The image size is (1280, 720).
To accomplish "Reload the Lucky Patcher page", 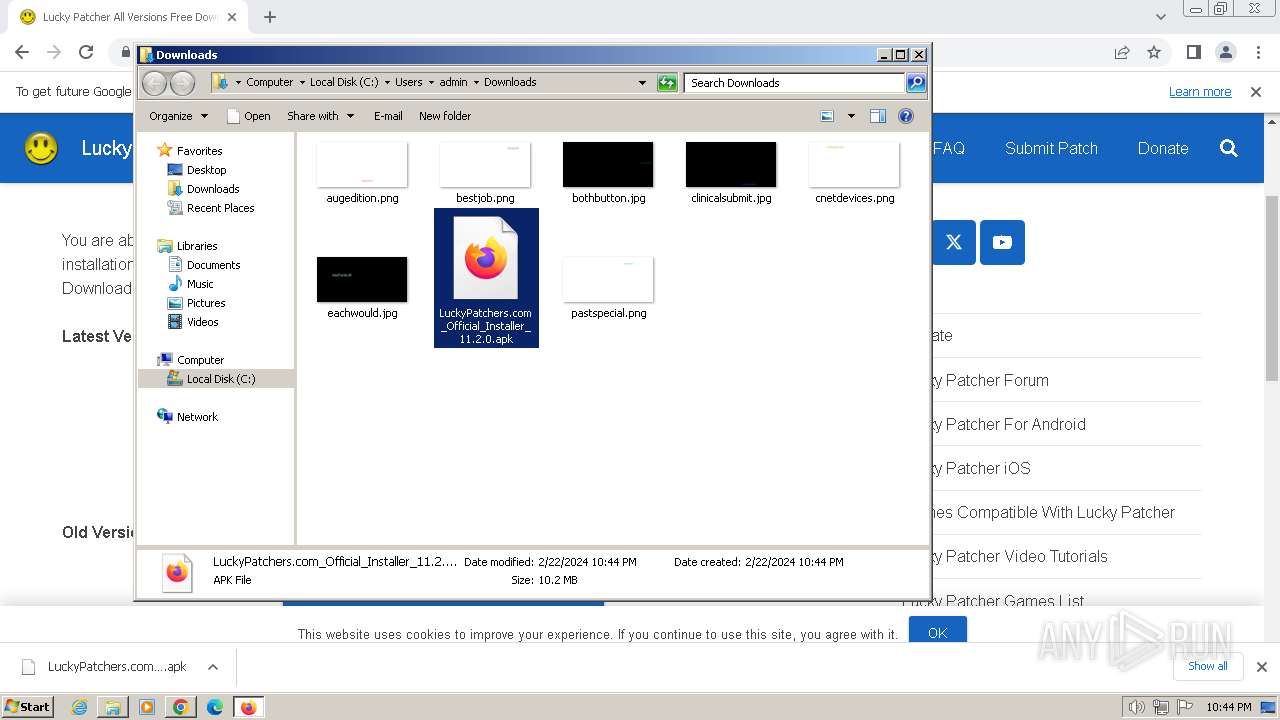I will click(x=86, y=52).
